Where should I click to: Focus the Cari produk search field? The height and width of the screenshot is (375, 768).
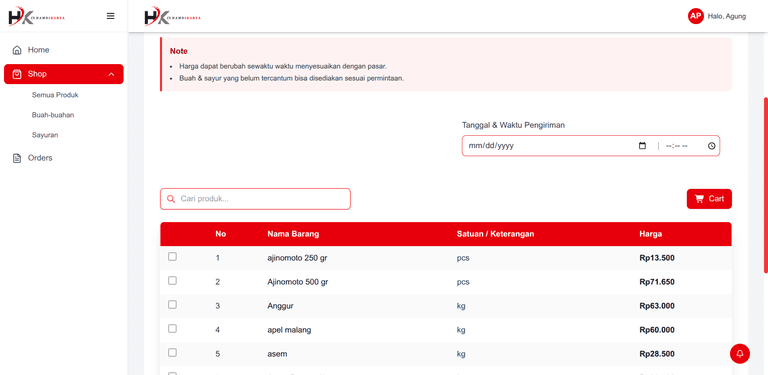[255, 199]
